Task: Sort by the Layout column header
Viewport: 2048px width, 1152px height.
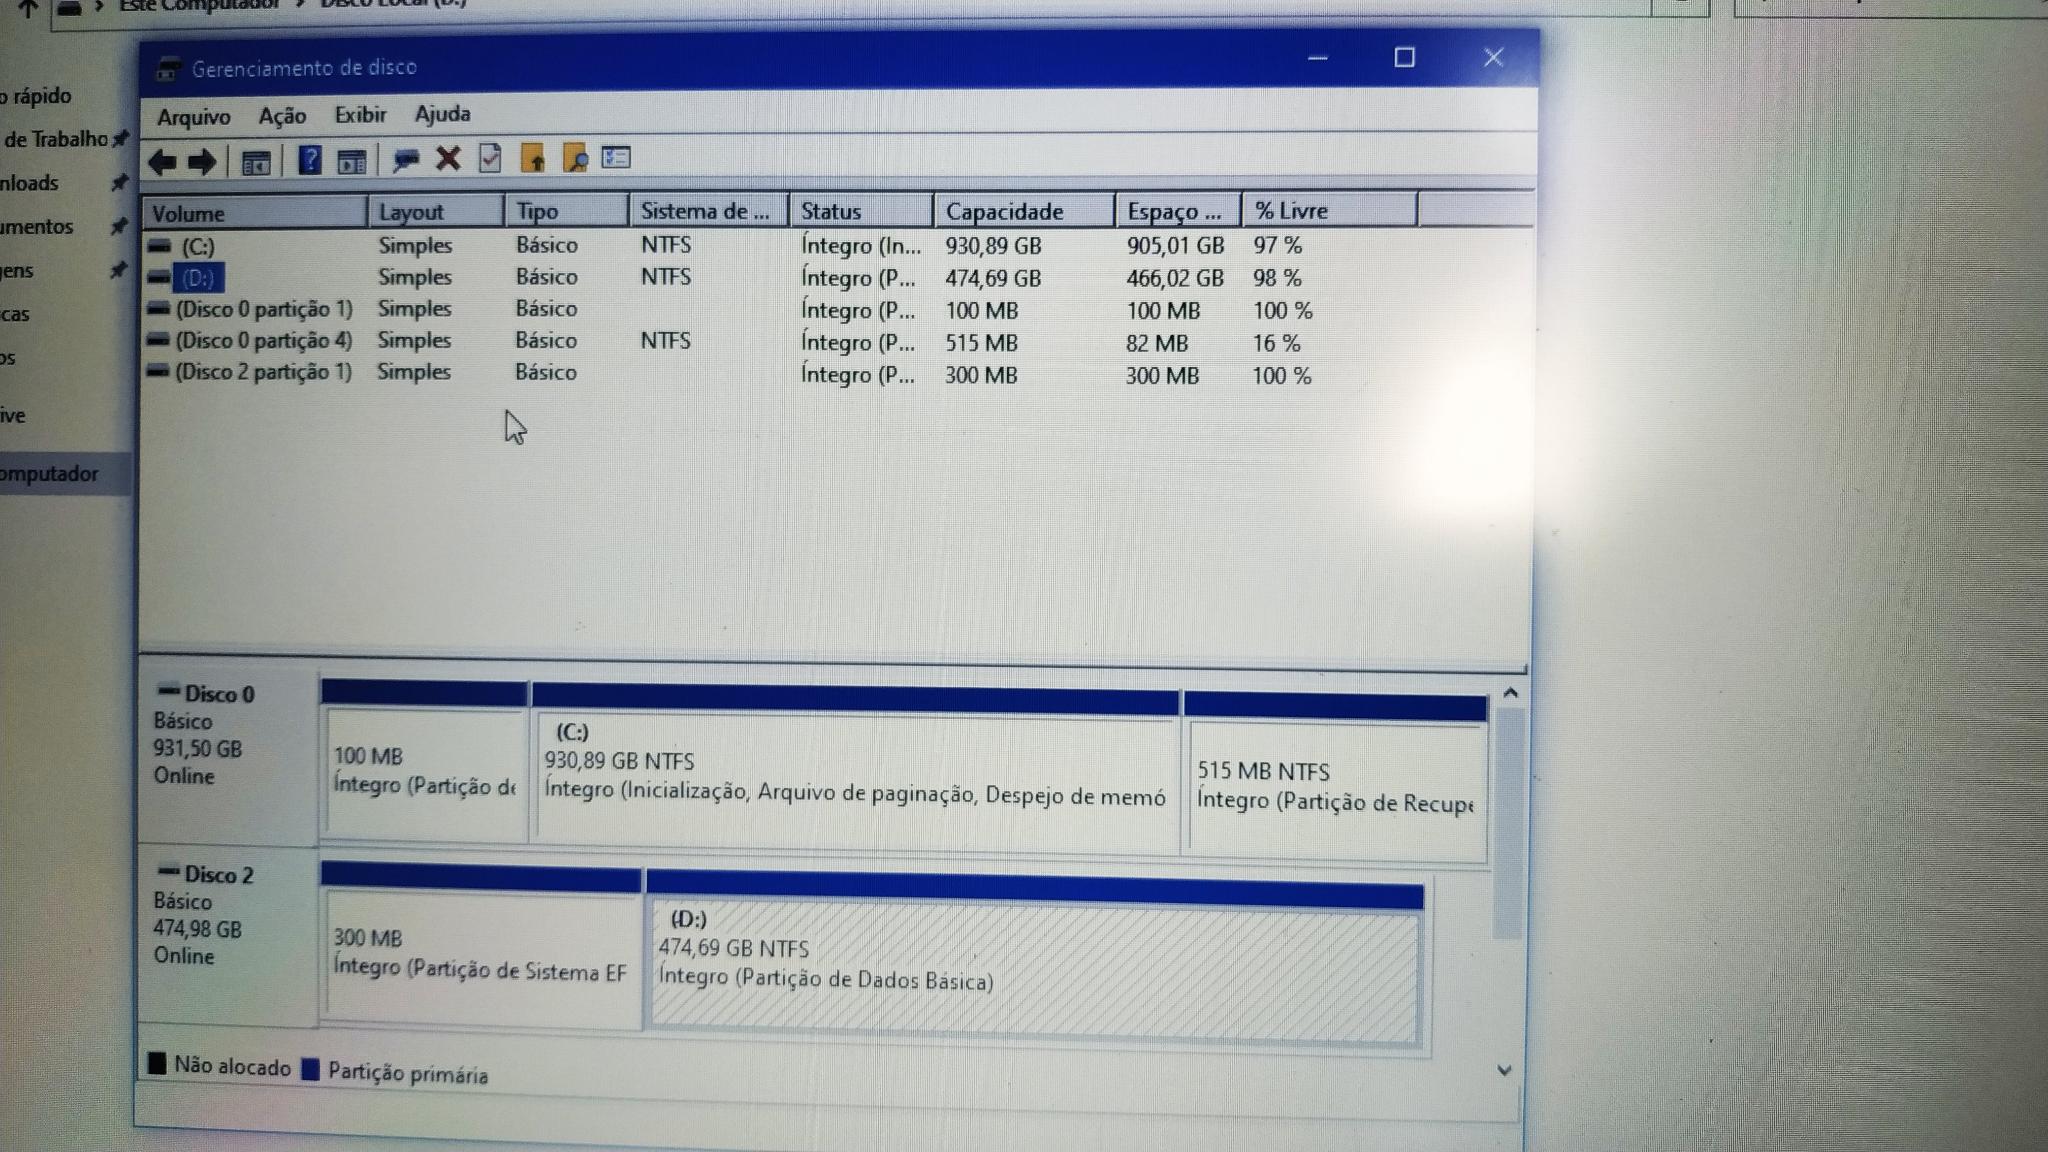Action: [436, 212]
